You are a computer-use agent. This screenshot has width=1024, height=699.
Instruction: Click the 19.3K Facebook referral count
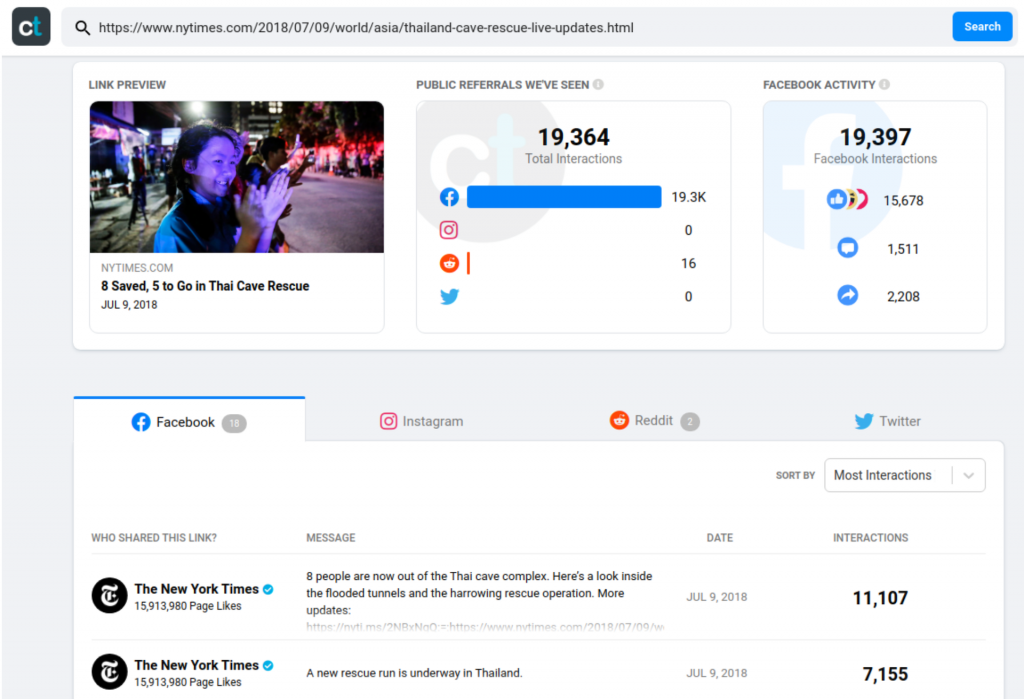[x=689, y=197]
